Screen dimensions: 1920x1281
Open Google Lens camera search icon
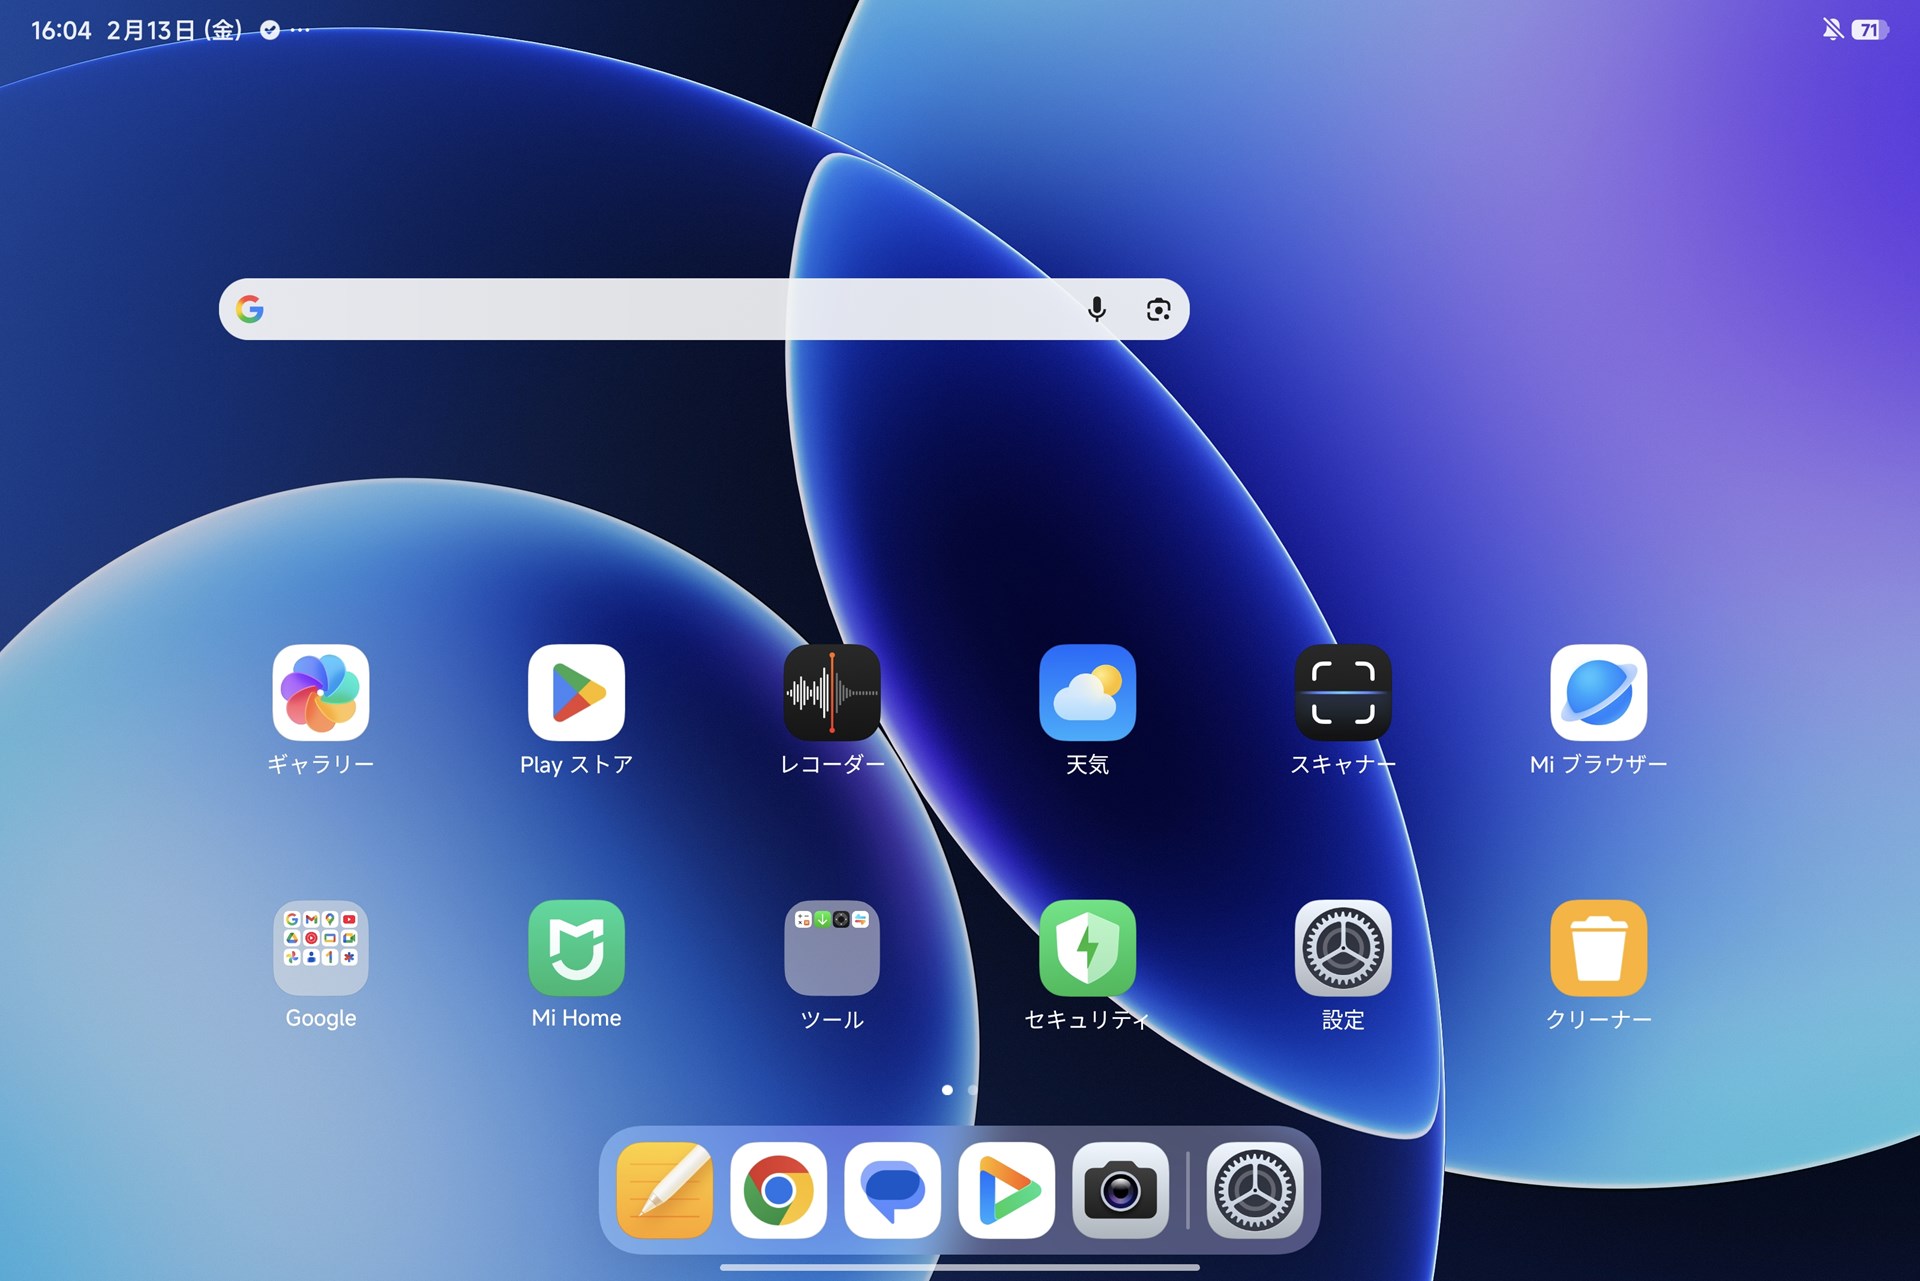click(x=1158, y=309)
